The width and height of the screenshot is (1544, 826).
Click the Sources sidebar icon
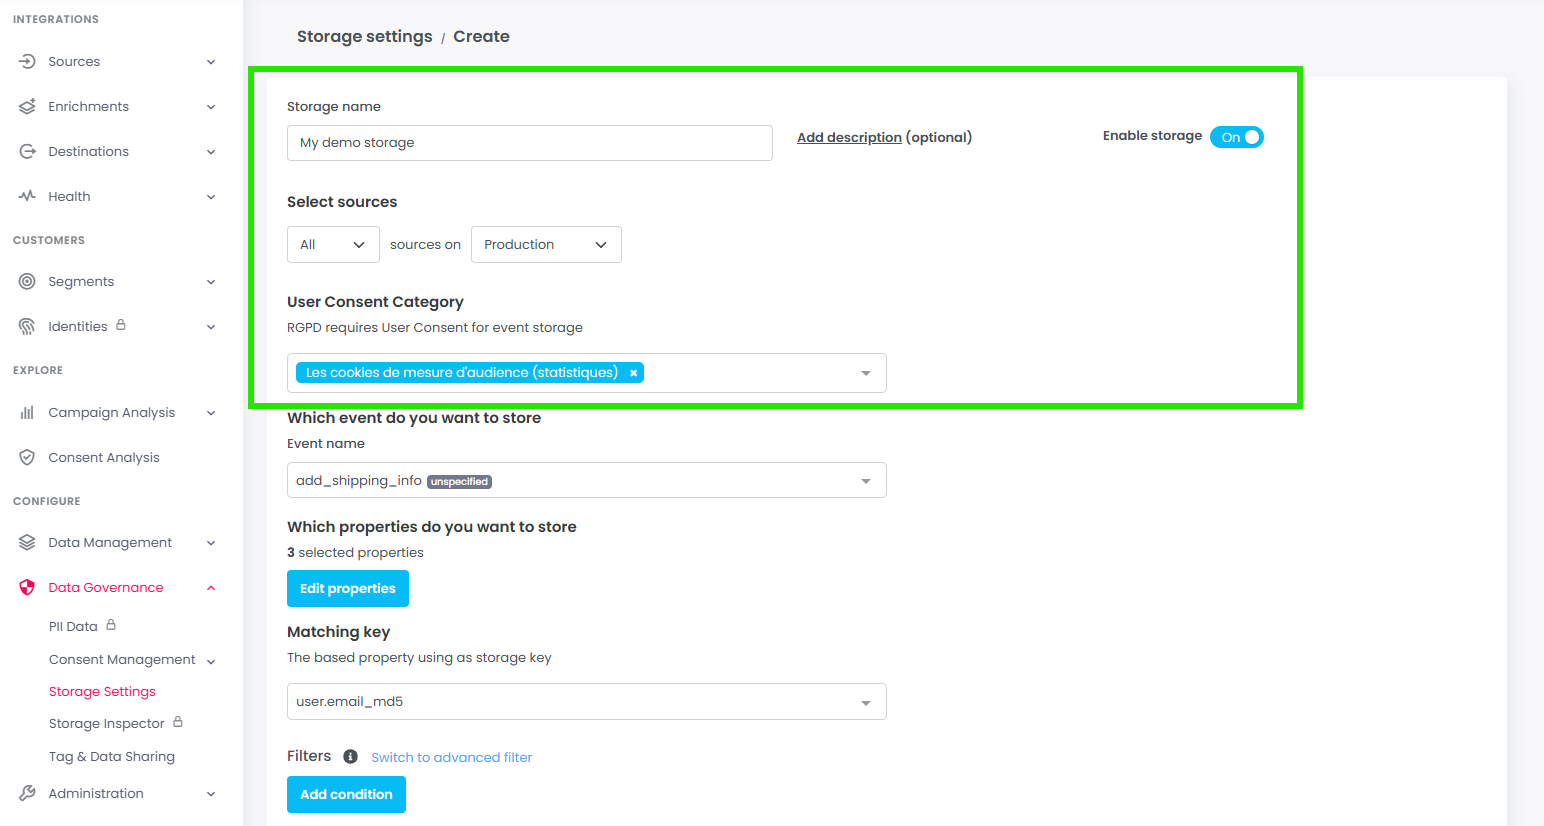[x=27, y=62]
